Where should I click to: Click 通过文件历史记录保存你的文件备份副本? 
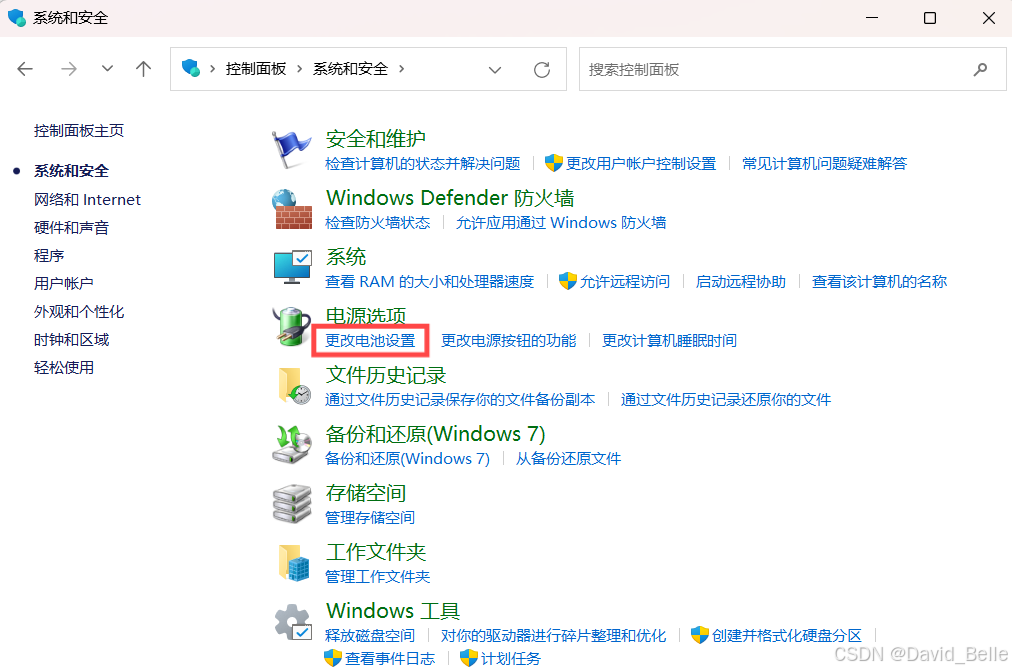click(460, 400)
